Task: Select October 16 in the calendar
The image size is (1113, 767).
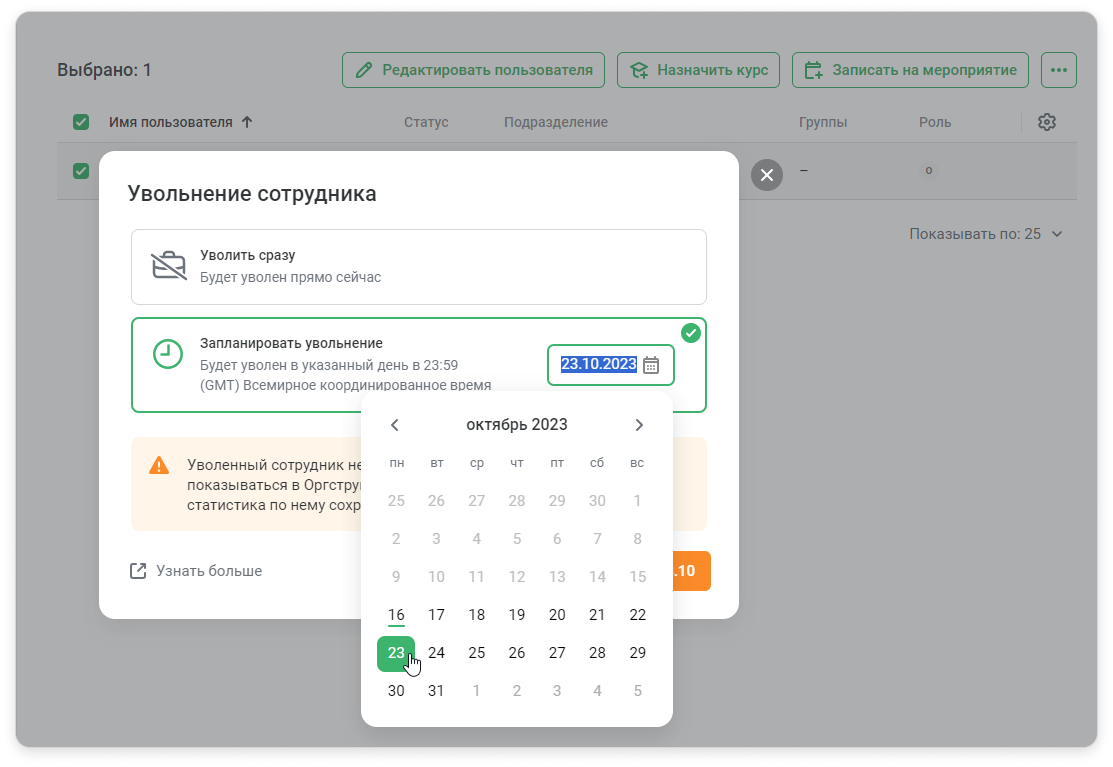Action: pyautogui.click(x=396, y=615)
